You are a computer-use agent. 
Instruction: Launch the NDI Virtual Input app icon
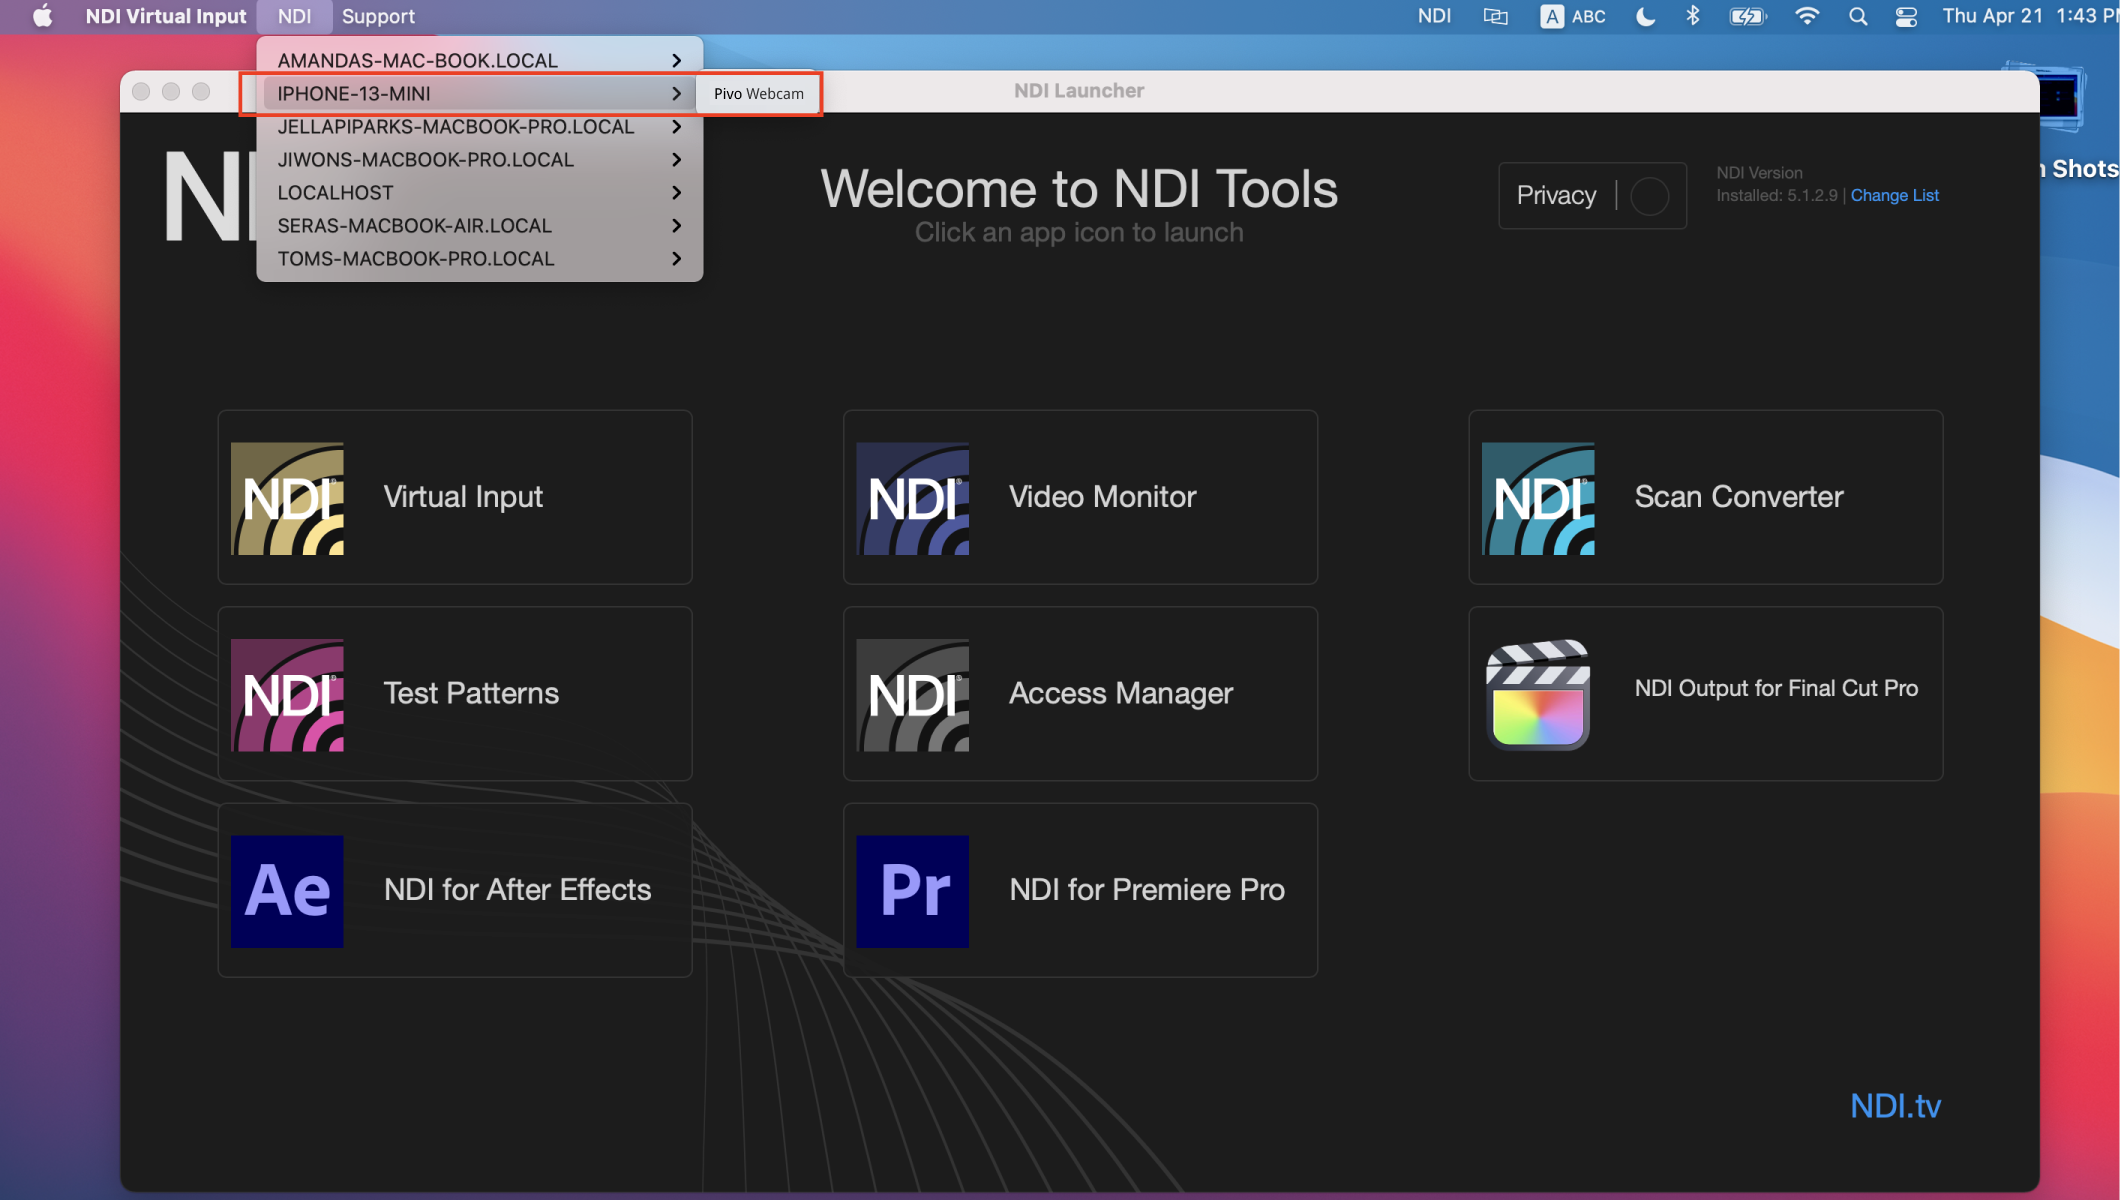pos(287,498)
